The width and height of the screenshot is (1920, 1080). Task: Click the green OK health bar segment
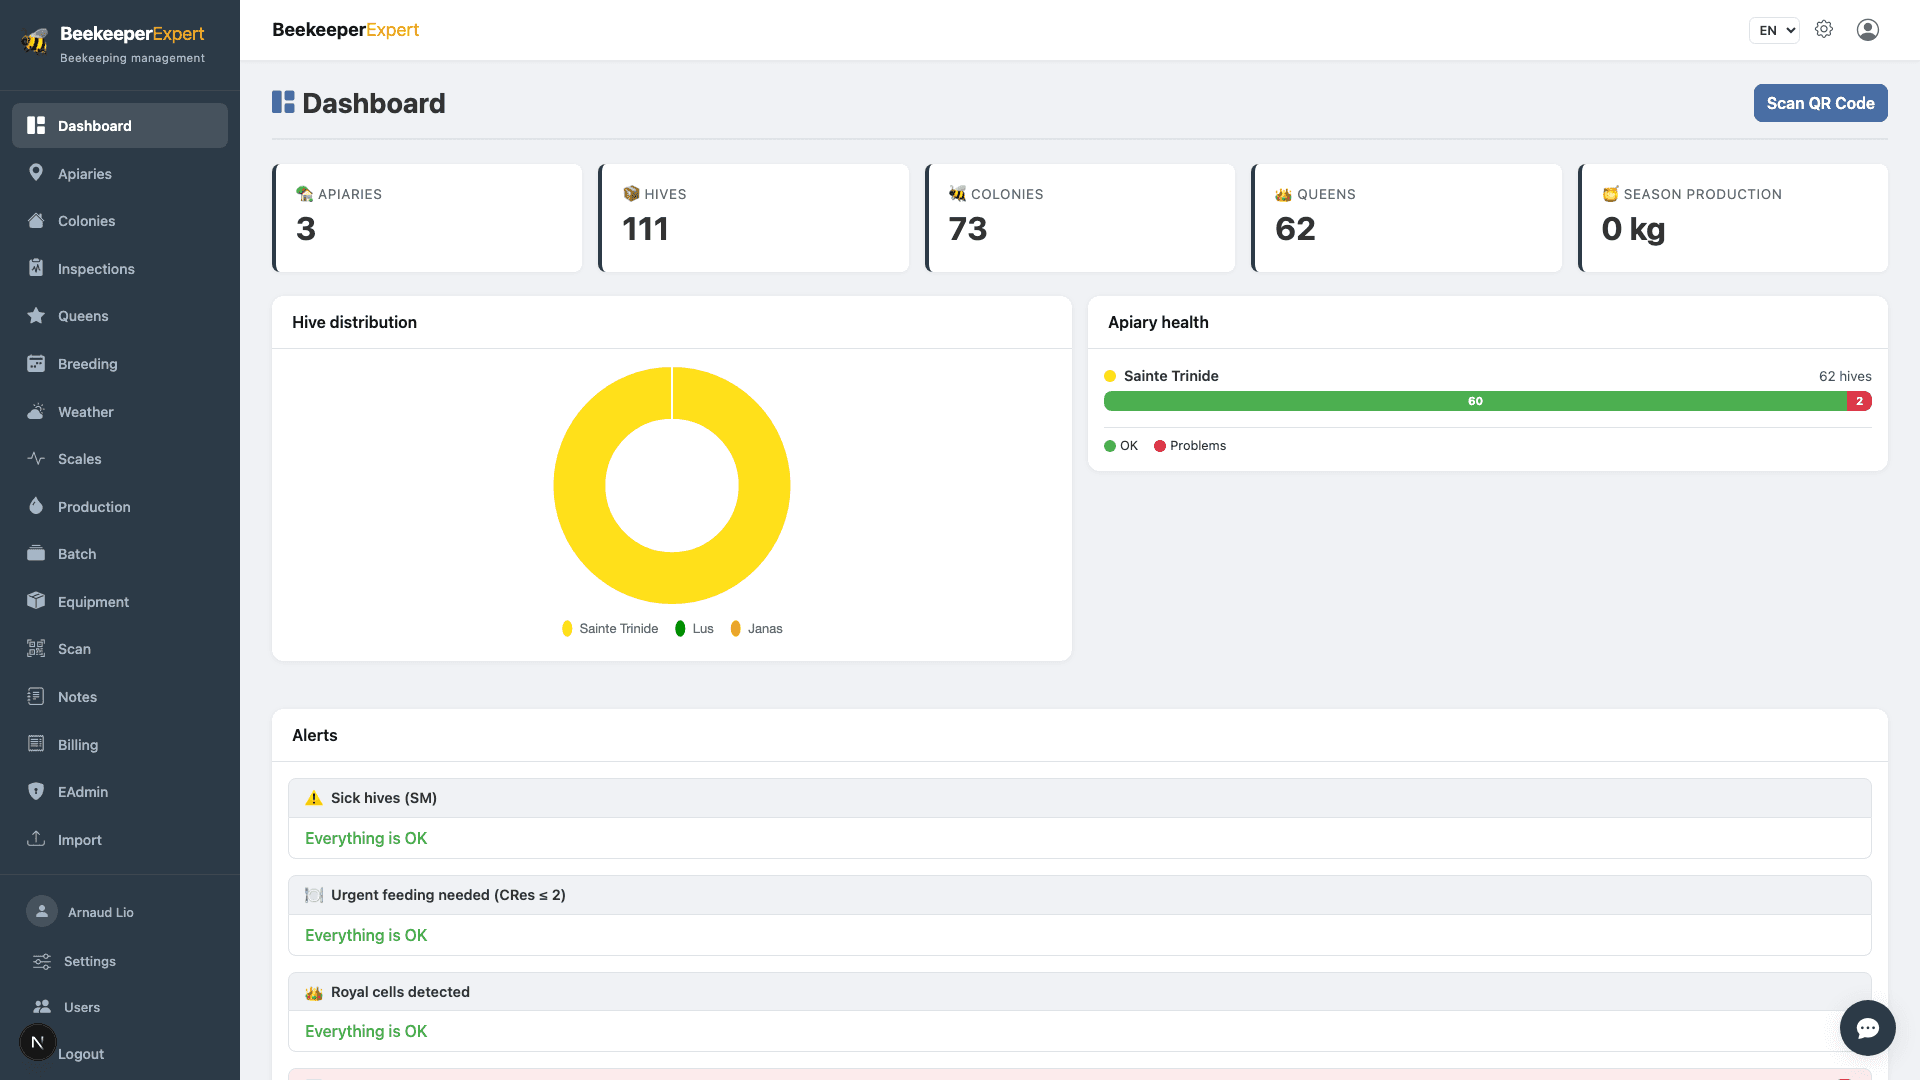pyautogui.click(x=1475, y=401)
